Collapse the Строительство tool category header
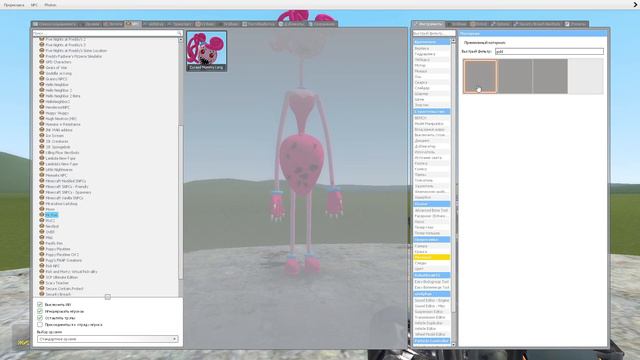 tap(431, 111)
